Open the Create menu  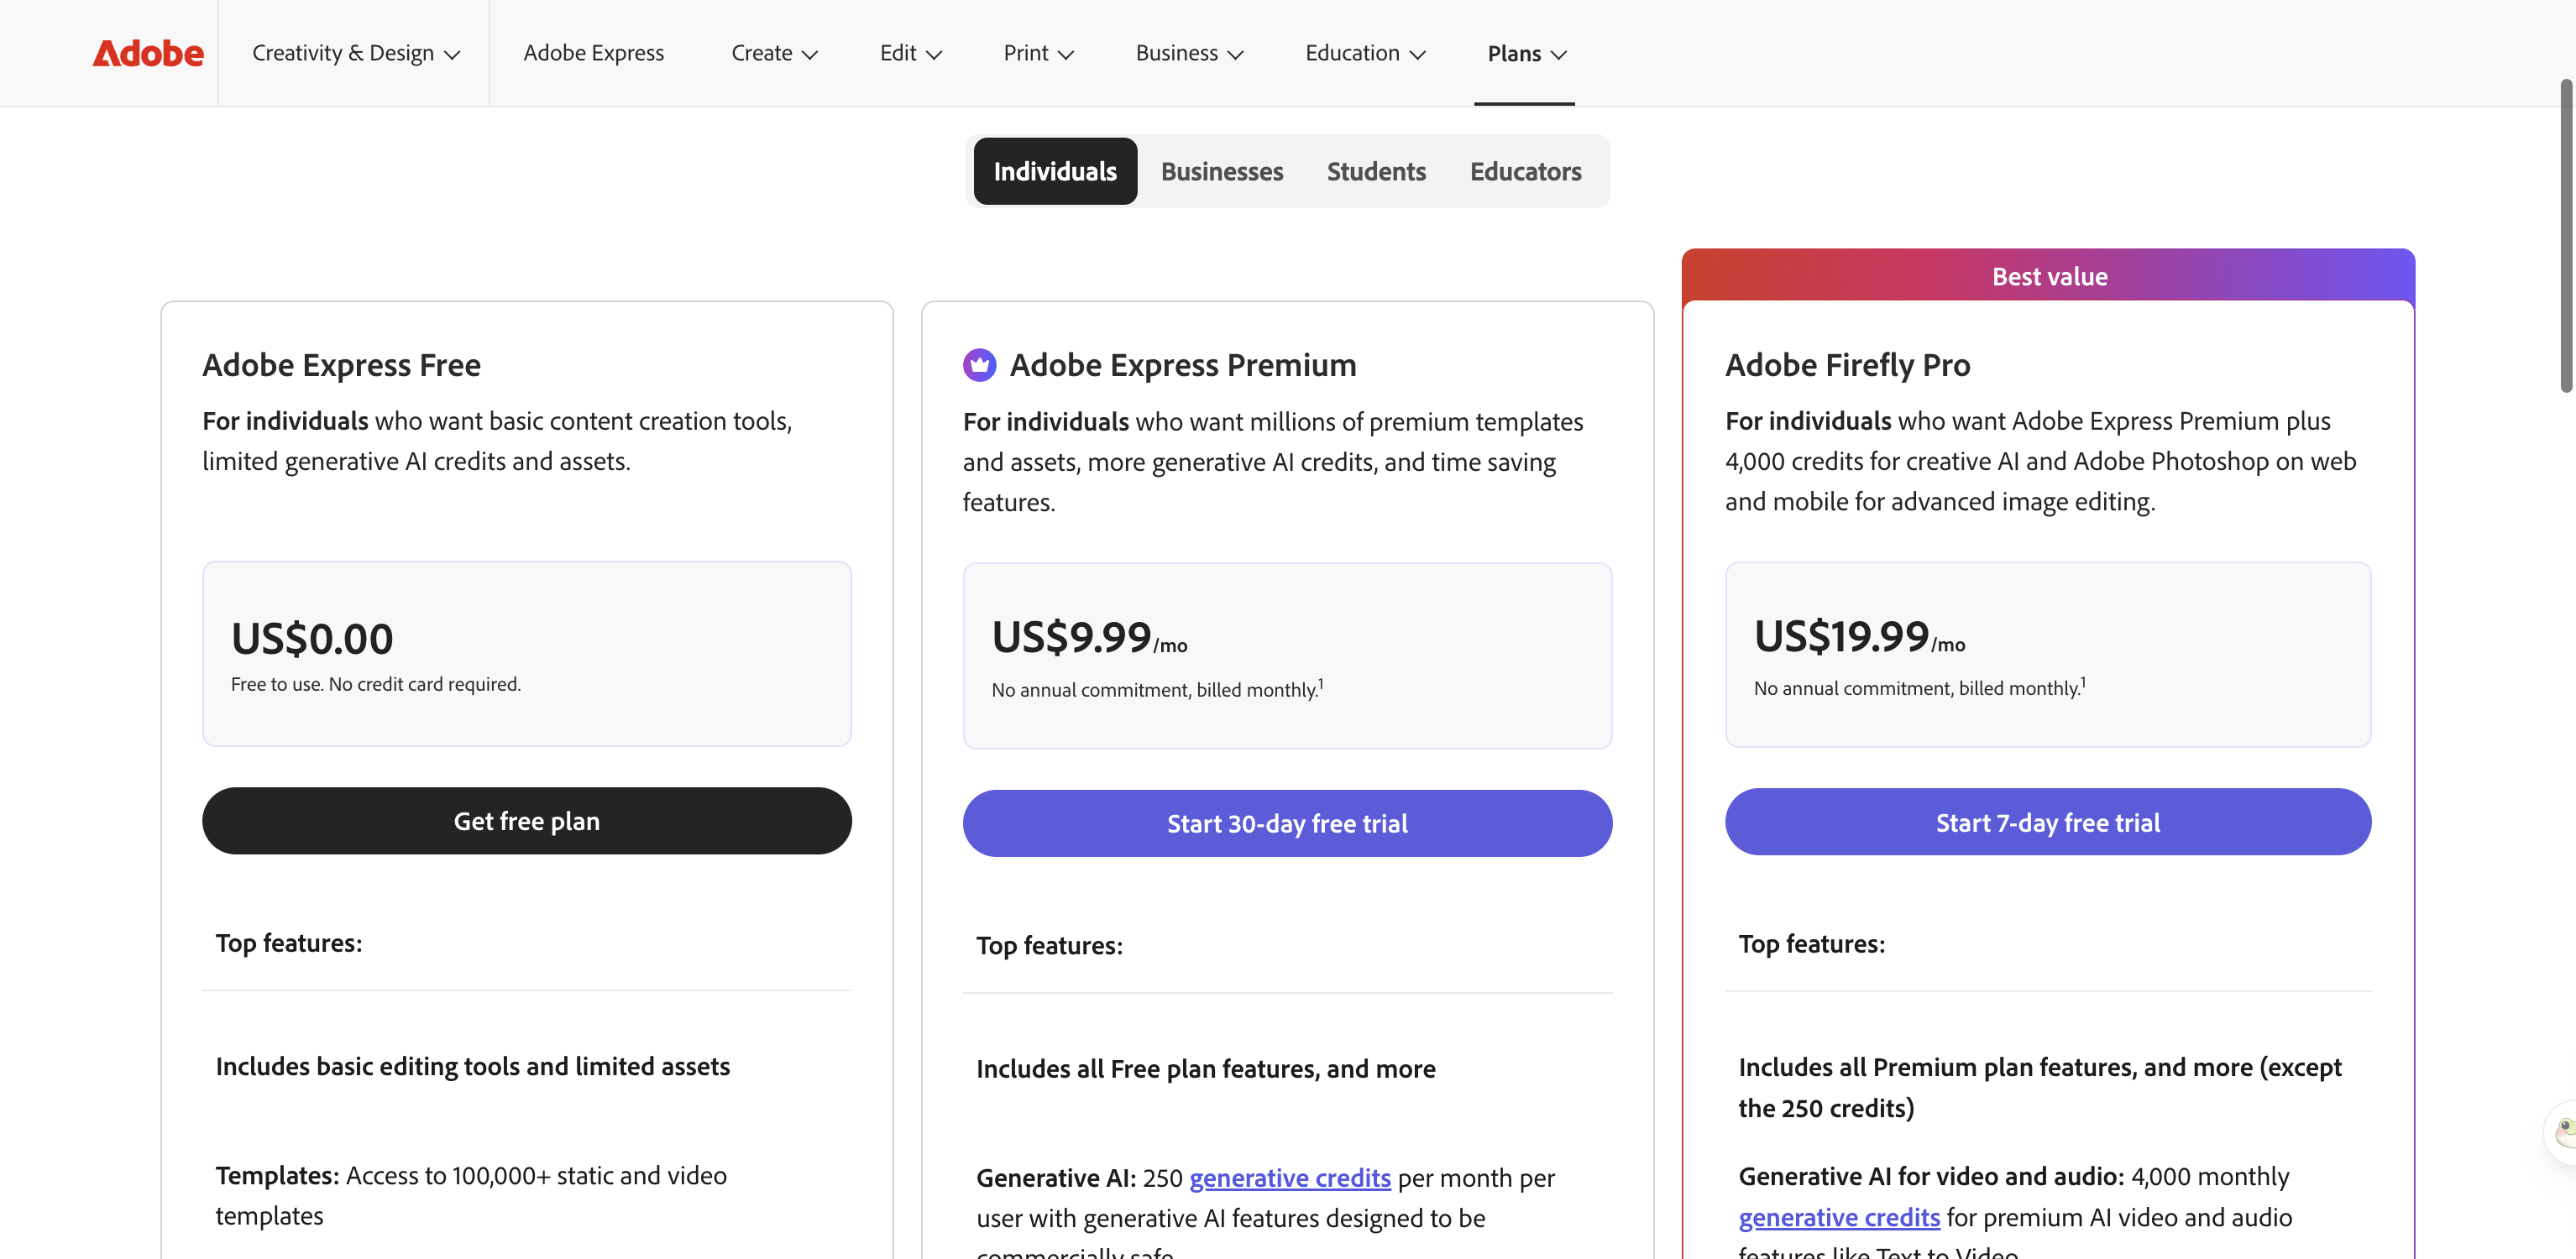[x=774, y=53]
